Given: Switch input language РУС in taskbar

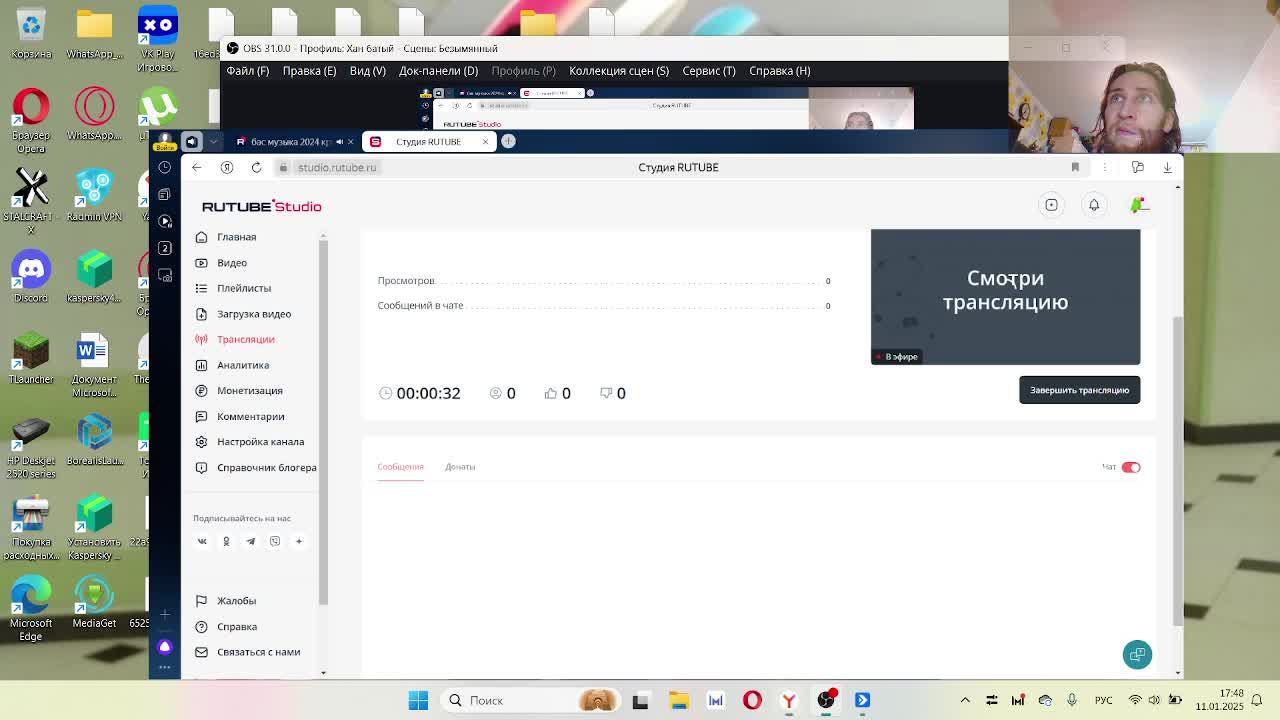Looking at the screenshot, I should pyautogui.click(x=1103, y=701).
